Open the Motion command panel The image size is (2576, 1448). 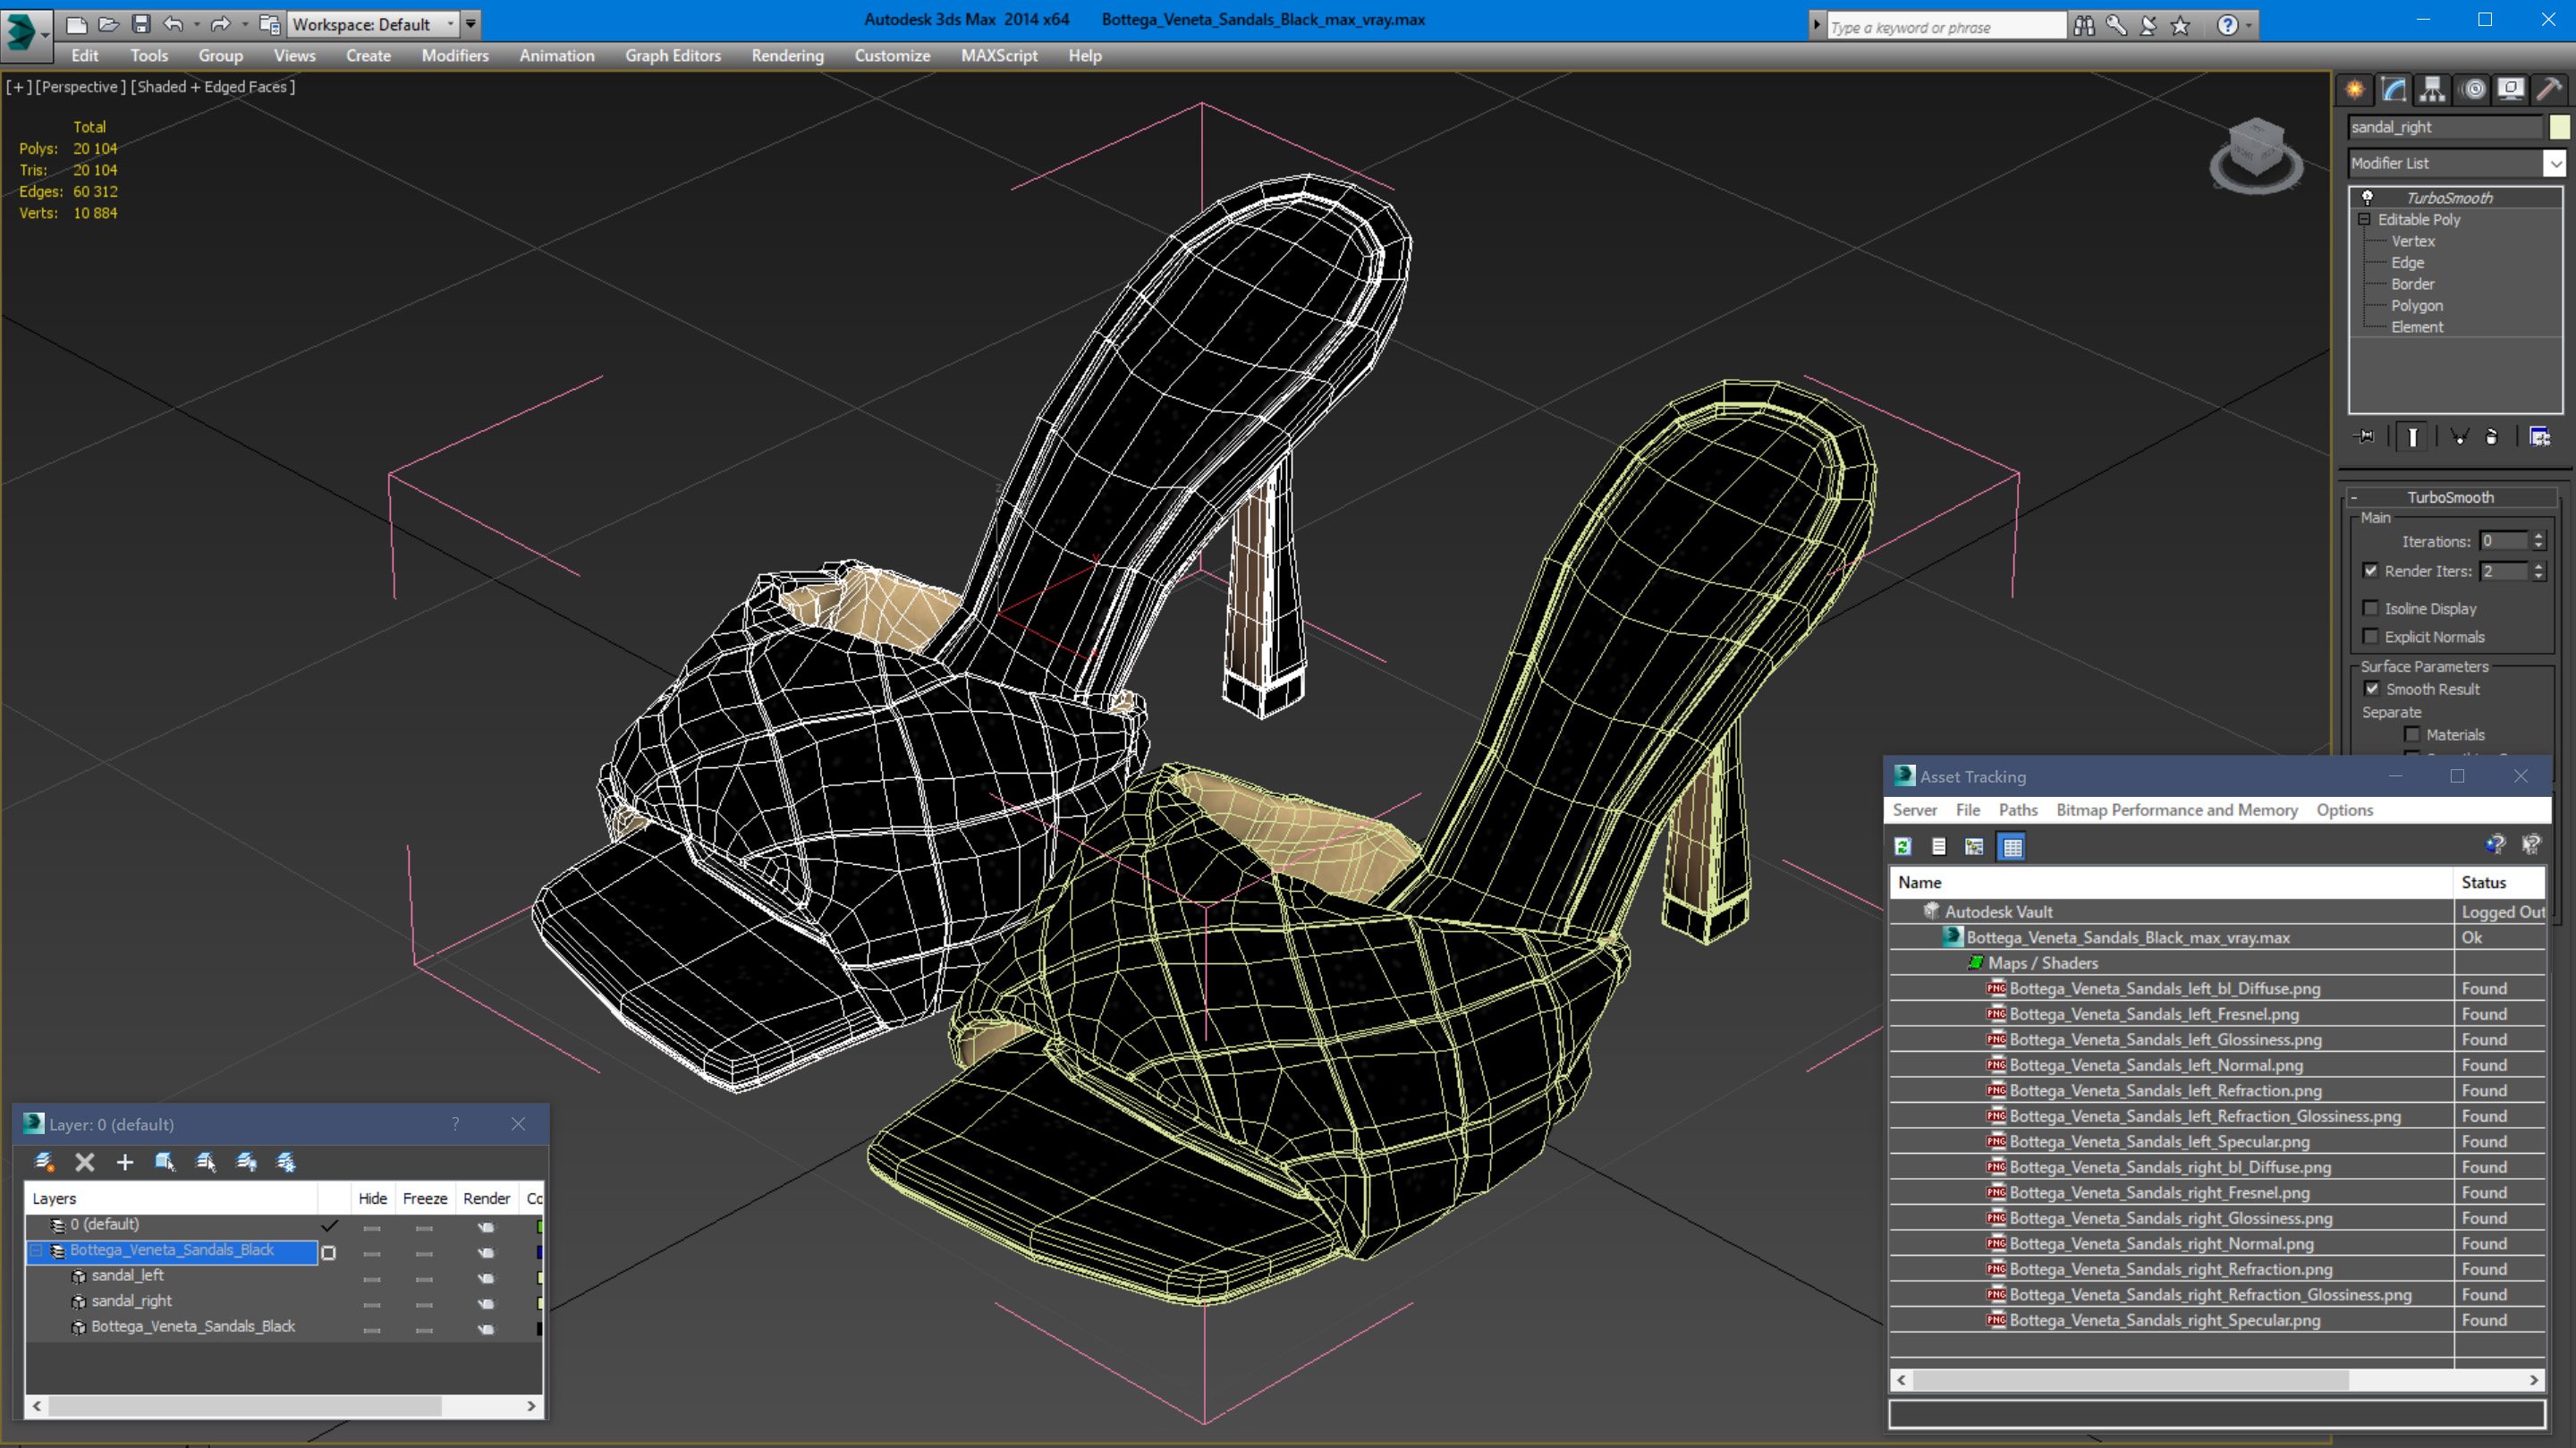[2473, 90]
